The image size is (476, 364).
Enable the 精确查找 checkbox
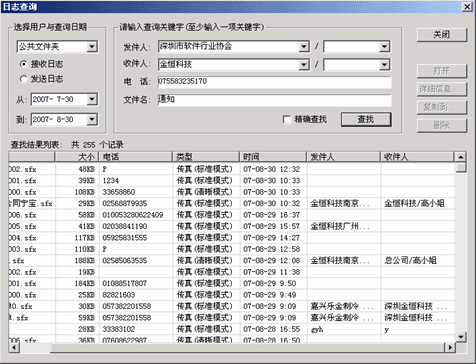click(286, 119)
